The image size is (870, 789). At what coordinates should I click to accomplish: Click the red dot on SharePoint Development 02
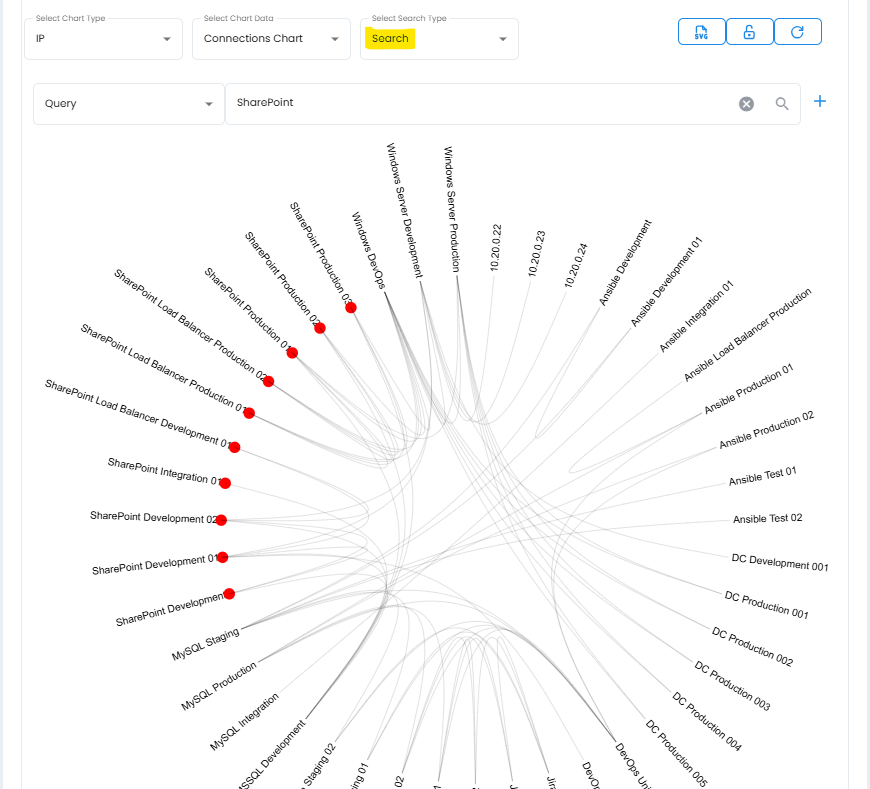tap(222, 519)
